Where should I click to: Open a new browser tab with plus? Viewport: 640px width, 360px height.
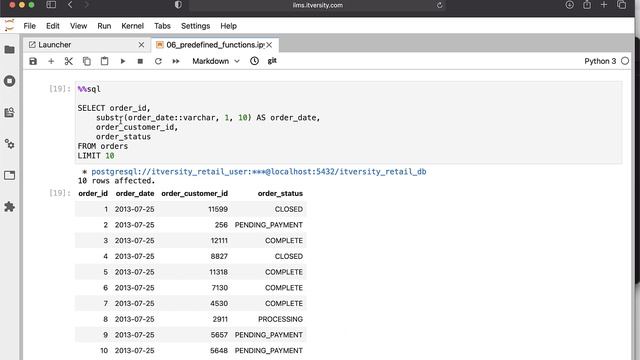[604, 5]
